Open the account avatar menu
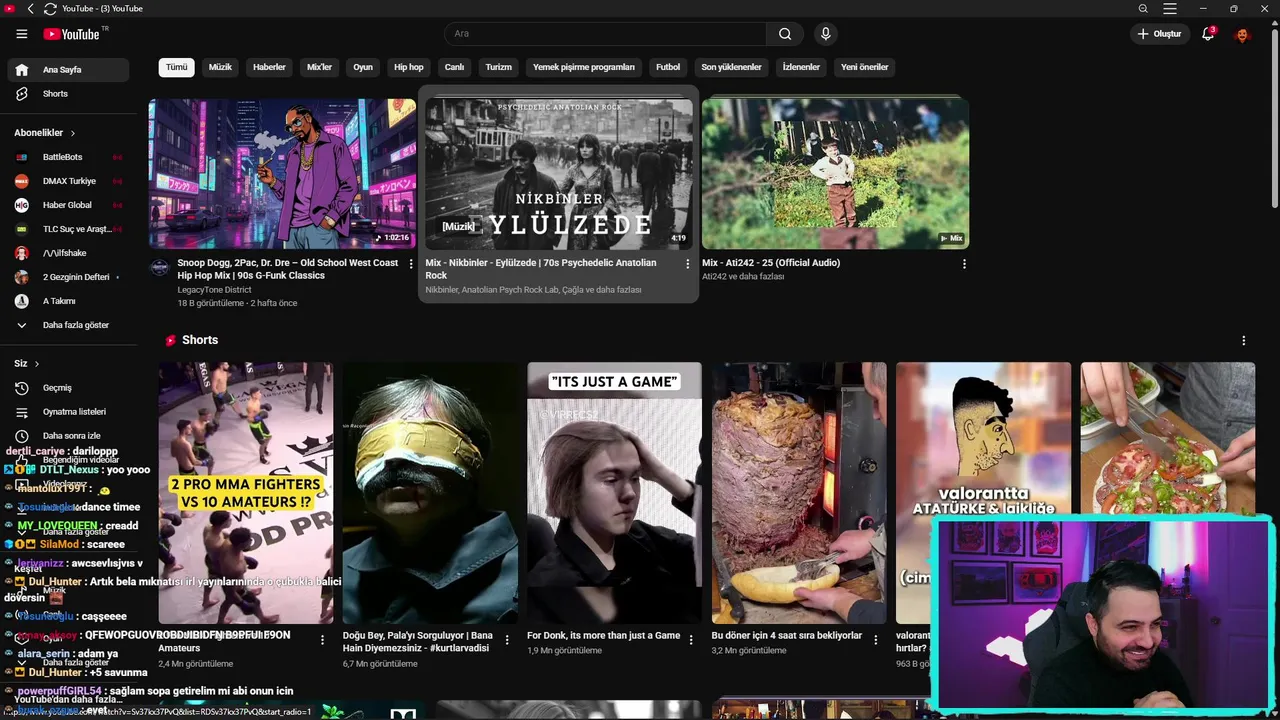The image size is (1280, 720). [x=1243, y=34]
